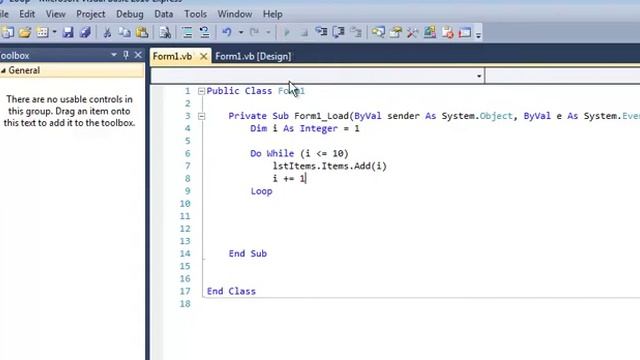Open the Tools menu
Viewport: 640px width, 360px height.
(196, 14)
